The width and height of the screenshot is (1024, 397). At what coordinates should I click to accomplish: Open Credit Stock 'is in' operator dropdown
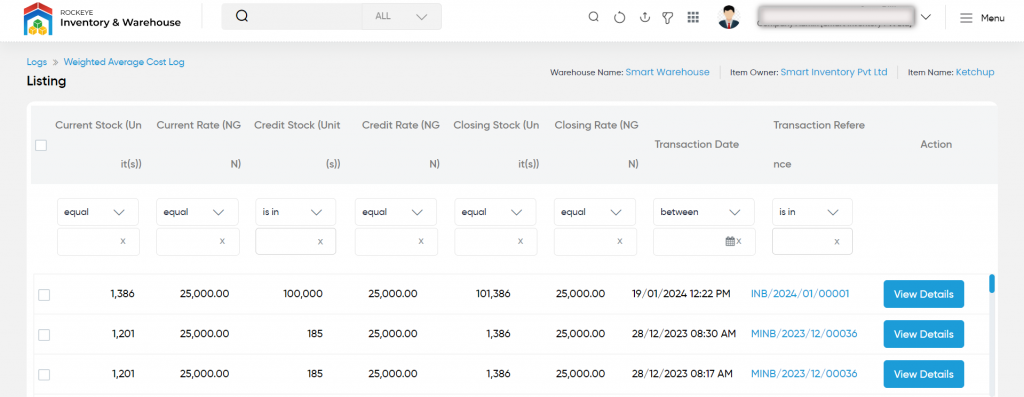point(296,212)
